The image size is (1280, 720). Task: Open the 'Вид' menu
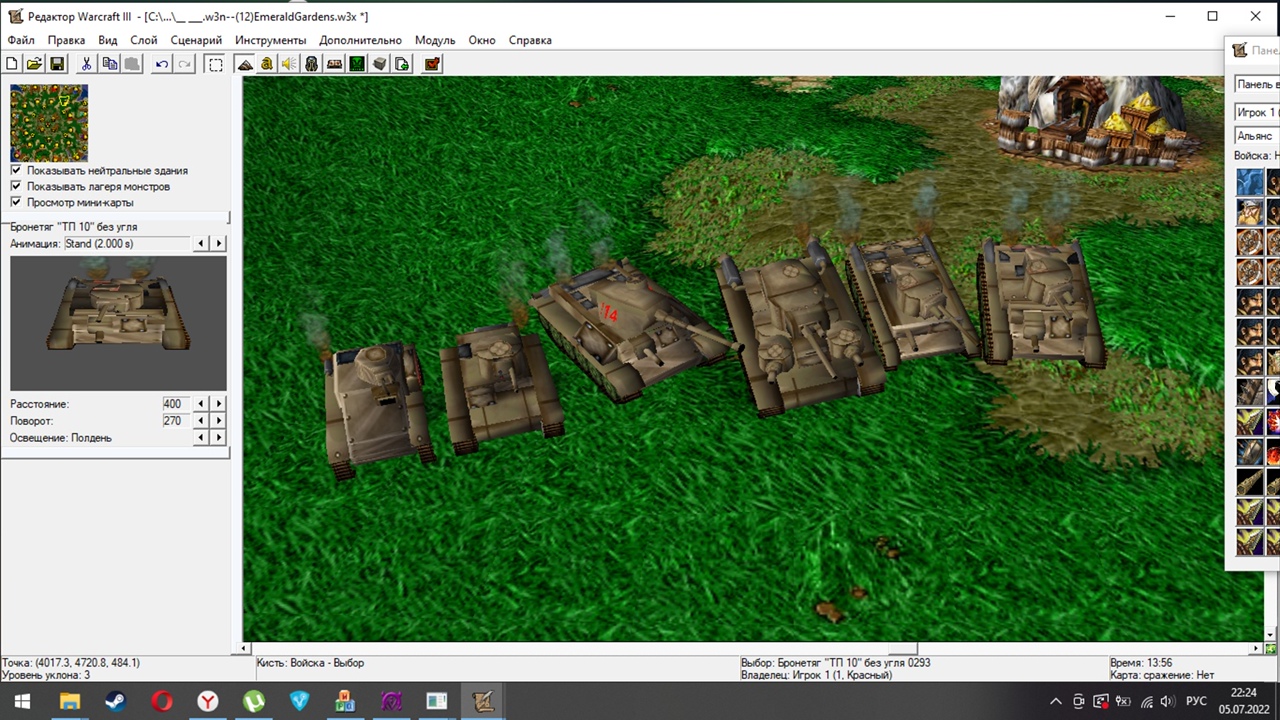(x=108, y=40)
